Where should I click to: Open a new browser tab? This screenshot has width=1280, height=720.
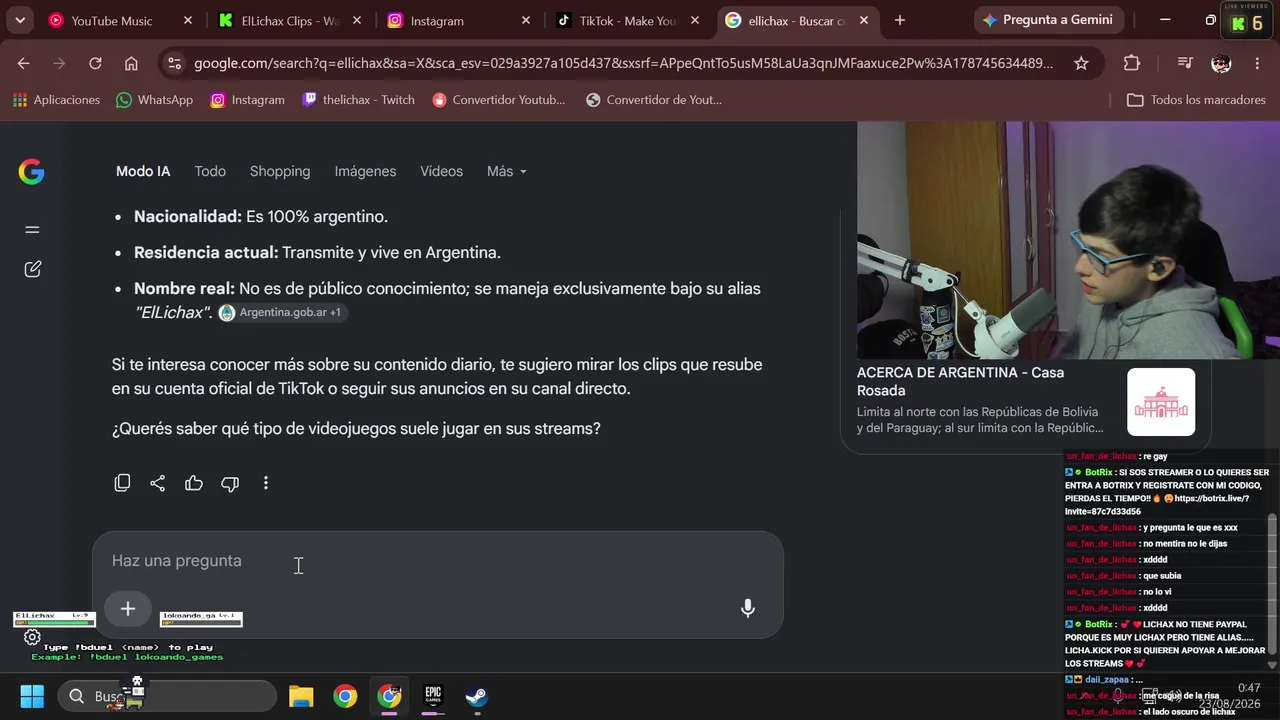900,20
